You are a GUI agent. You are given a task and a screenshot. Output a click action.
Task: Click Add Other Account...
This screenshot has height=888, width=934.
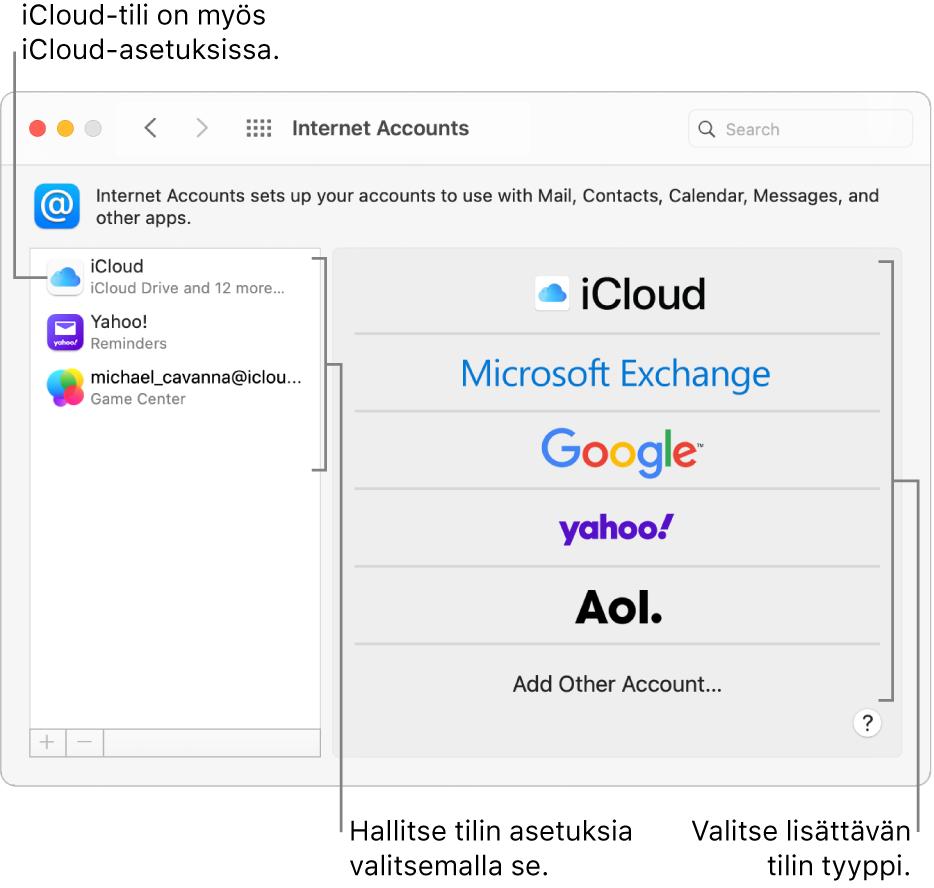617,684
